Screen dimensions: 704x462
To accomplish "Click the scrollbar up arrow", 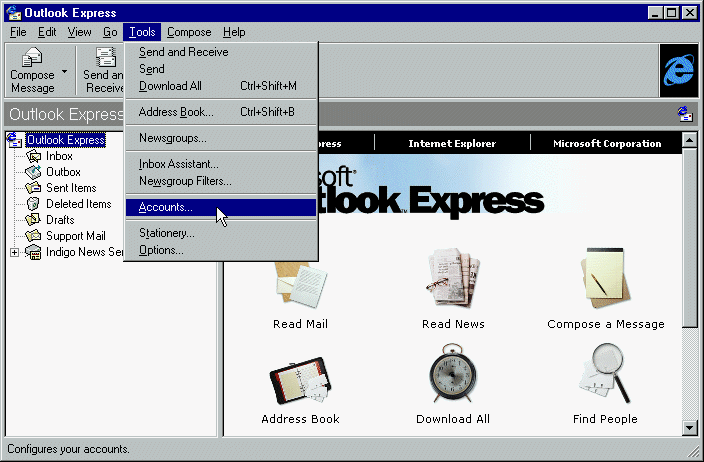I will (x=690, y=140).
